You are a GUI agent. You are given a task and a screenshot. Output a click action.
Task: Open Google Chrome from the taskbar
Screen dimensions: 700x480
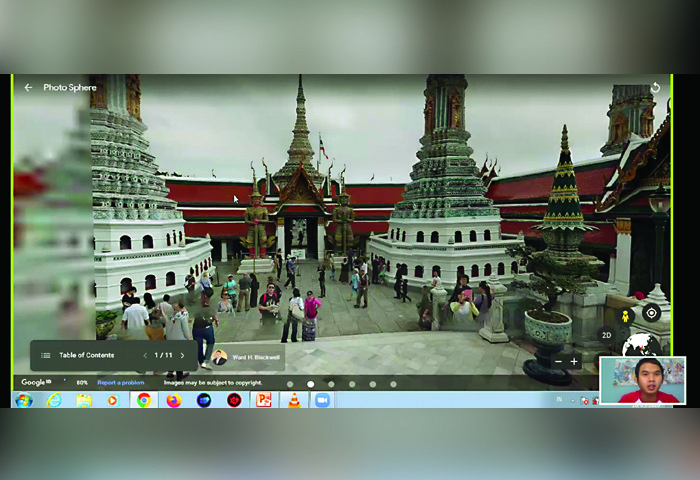coord(144,400)
